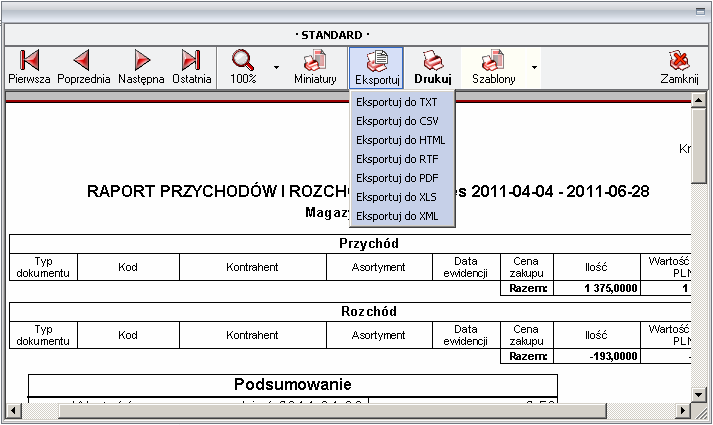This screenshot has height=425, width=713.
Task: Click Typ dokumentu header in Rozchód table
Action: point(43,335)
